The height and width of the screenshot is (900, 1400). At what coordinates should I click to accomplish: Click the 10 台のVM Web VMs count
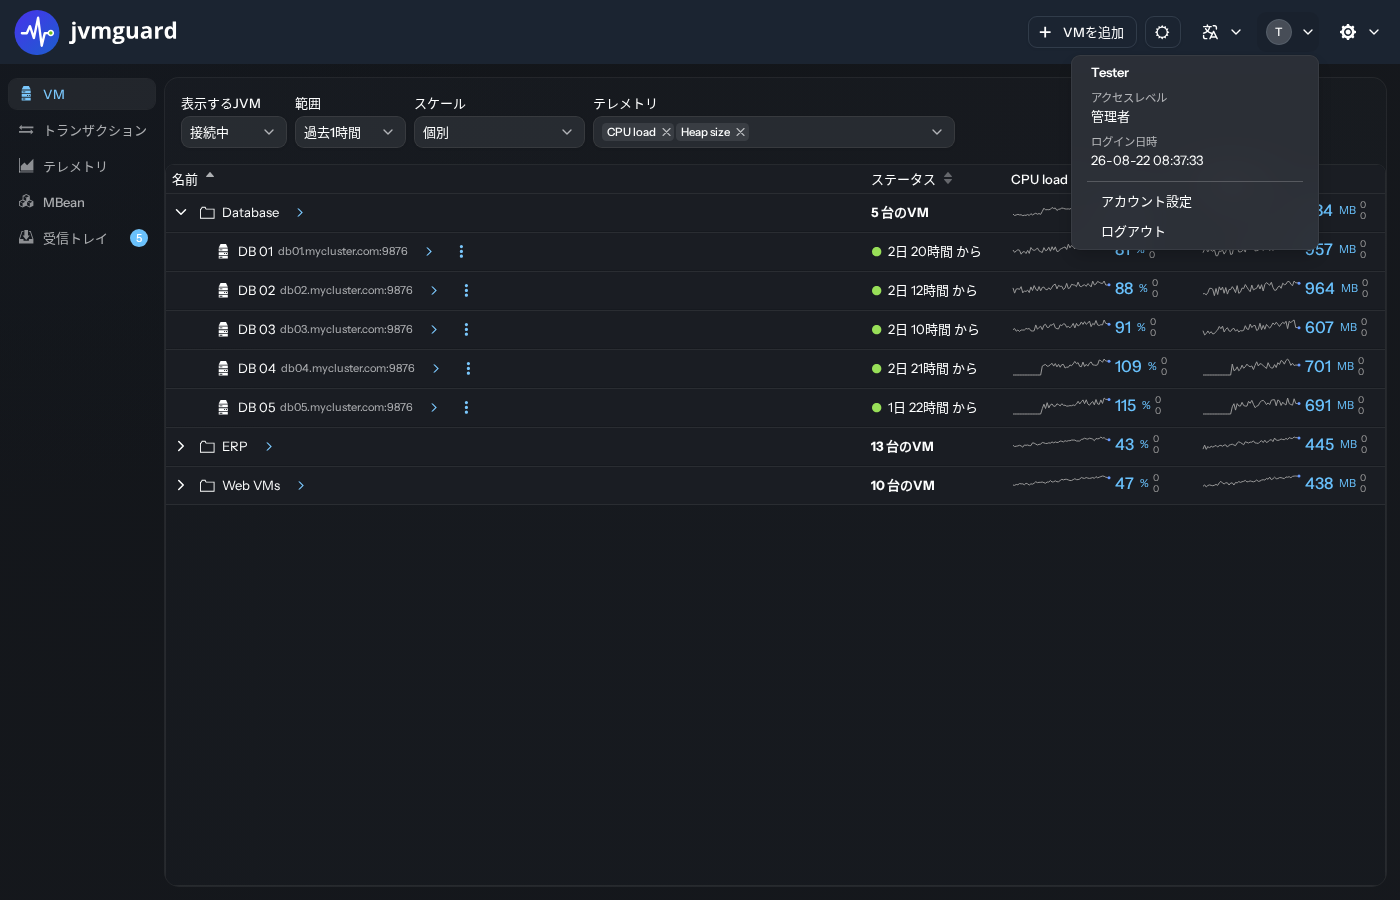[x=902, y=486]
